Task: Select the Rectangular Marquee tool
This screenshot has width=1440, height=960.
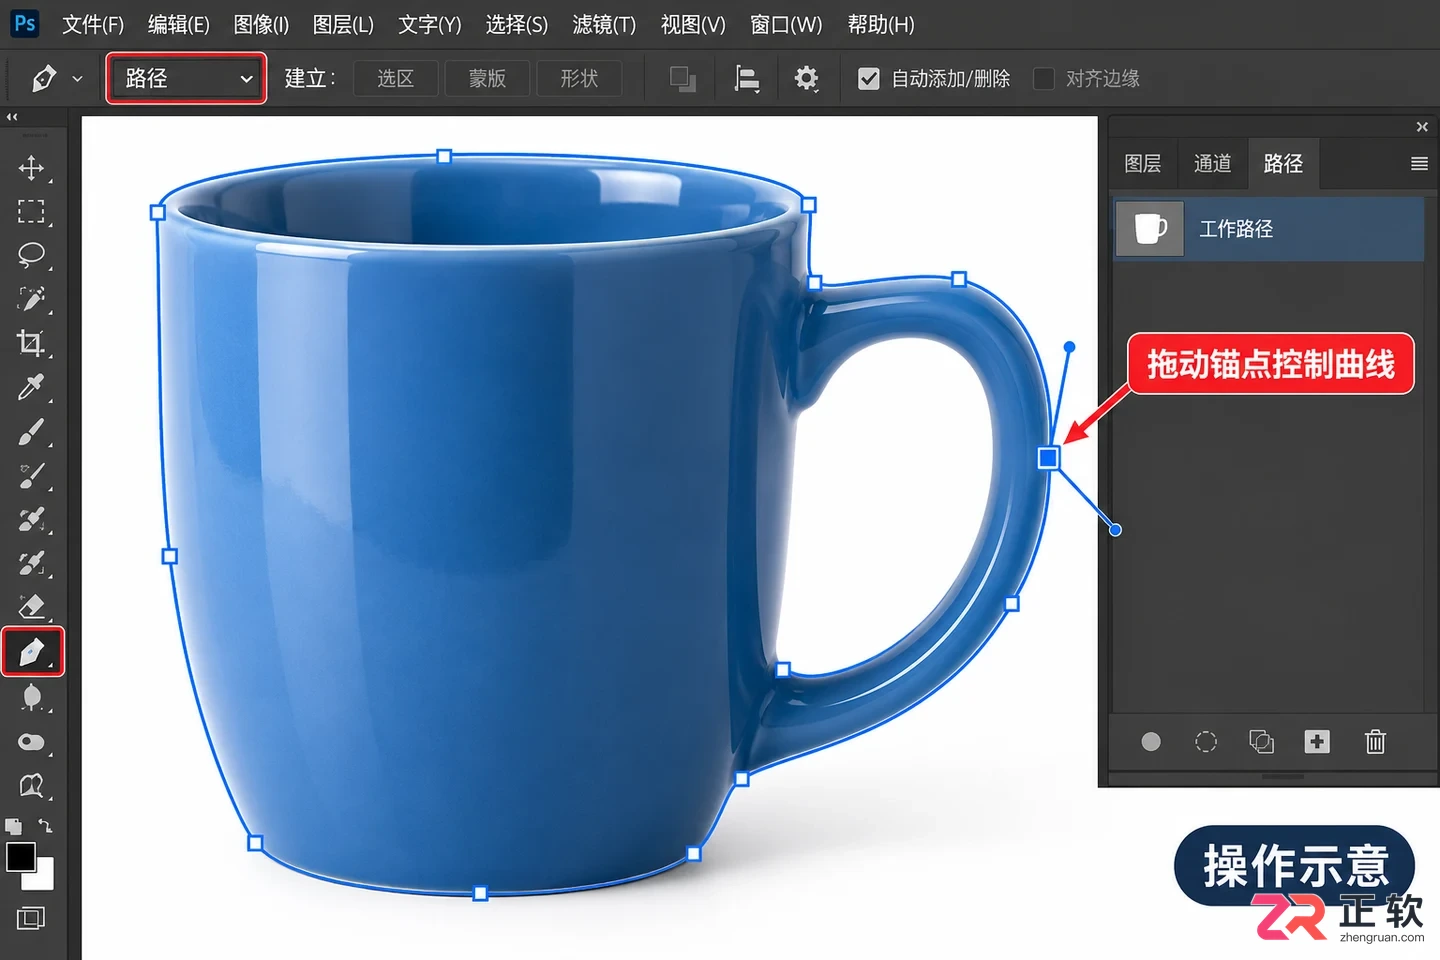Action: [x=31, y=212]
